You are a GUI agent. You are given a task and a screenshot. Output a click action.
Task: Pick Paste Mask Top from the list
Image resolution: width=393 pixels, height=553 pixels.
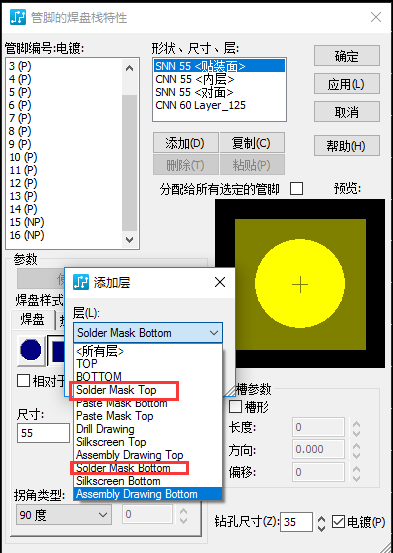148,416
